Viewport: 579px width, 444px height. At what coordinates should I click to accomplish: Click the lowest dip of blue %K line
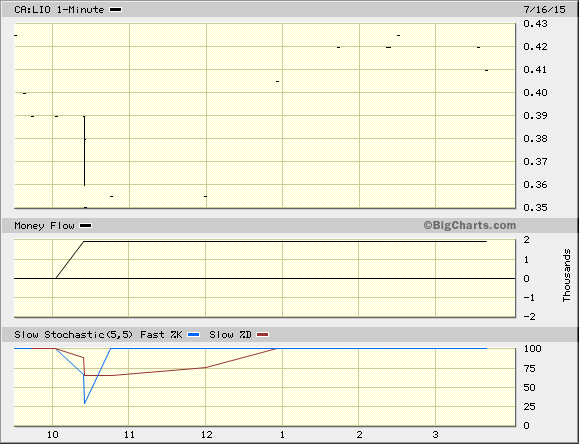(85, 403)
